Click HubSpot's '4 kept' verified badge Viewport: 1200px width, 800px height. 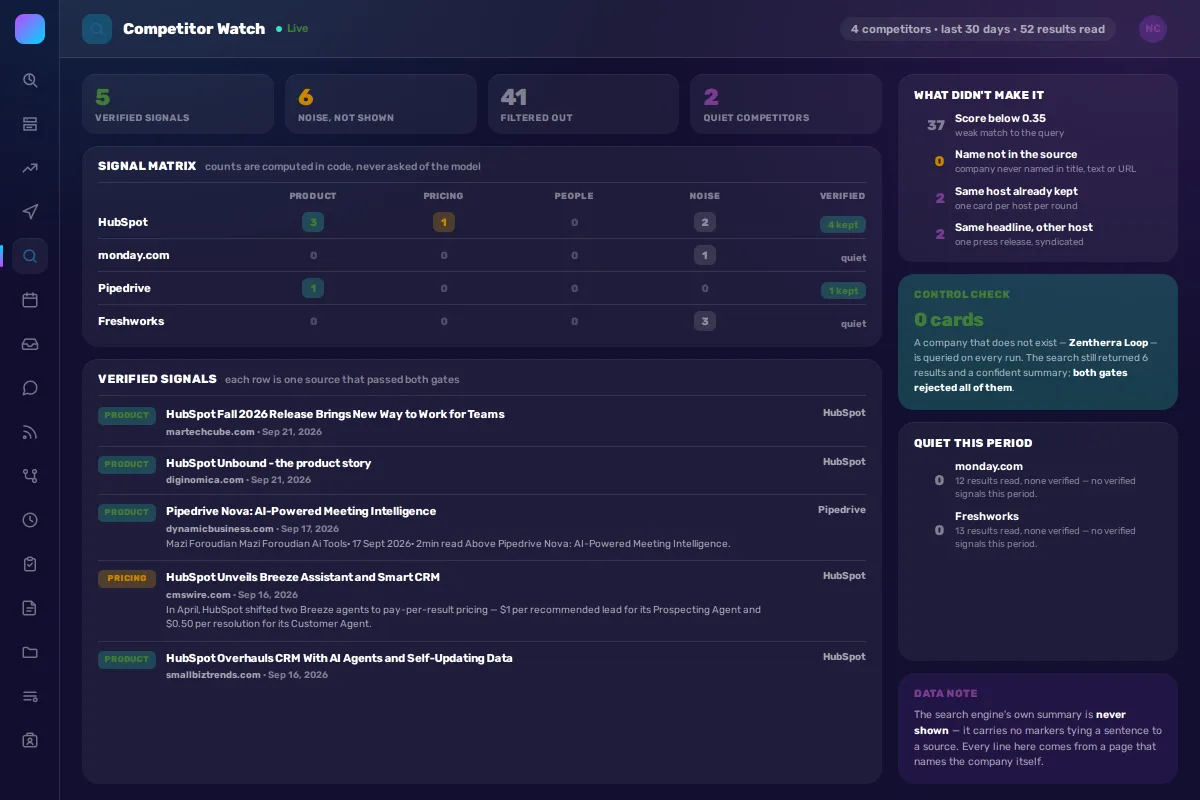point(843,225)
